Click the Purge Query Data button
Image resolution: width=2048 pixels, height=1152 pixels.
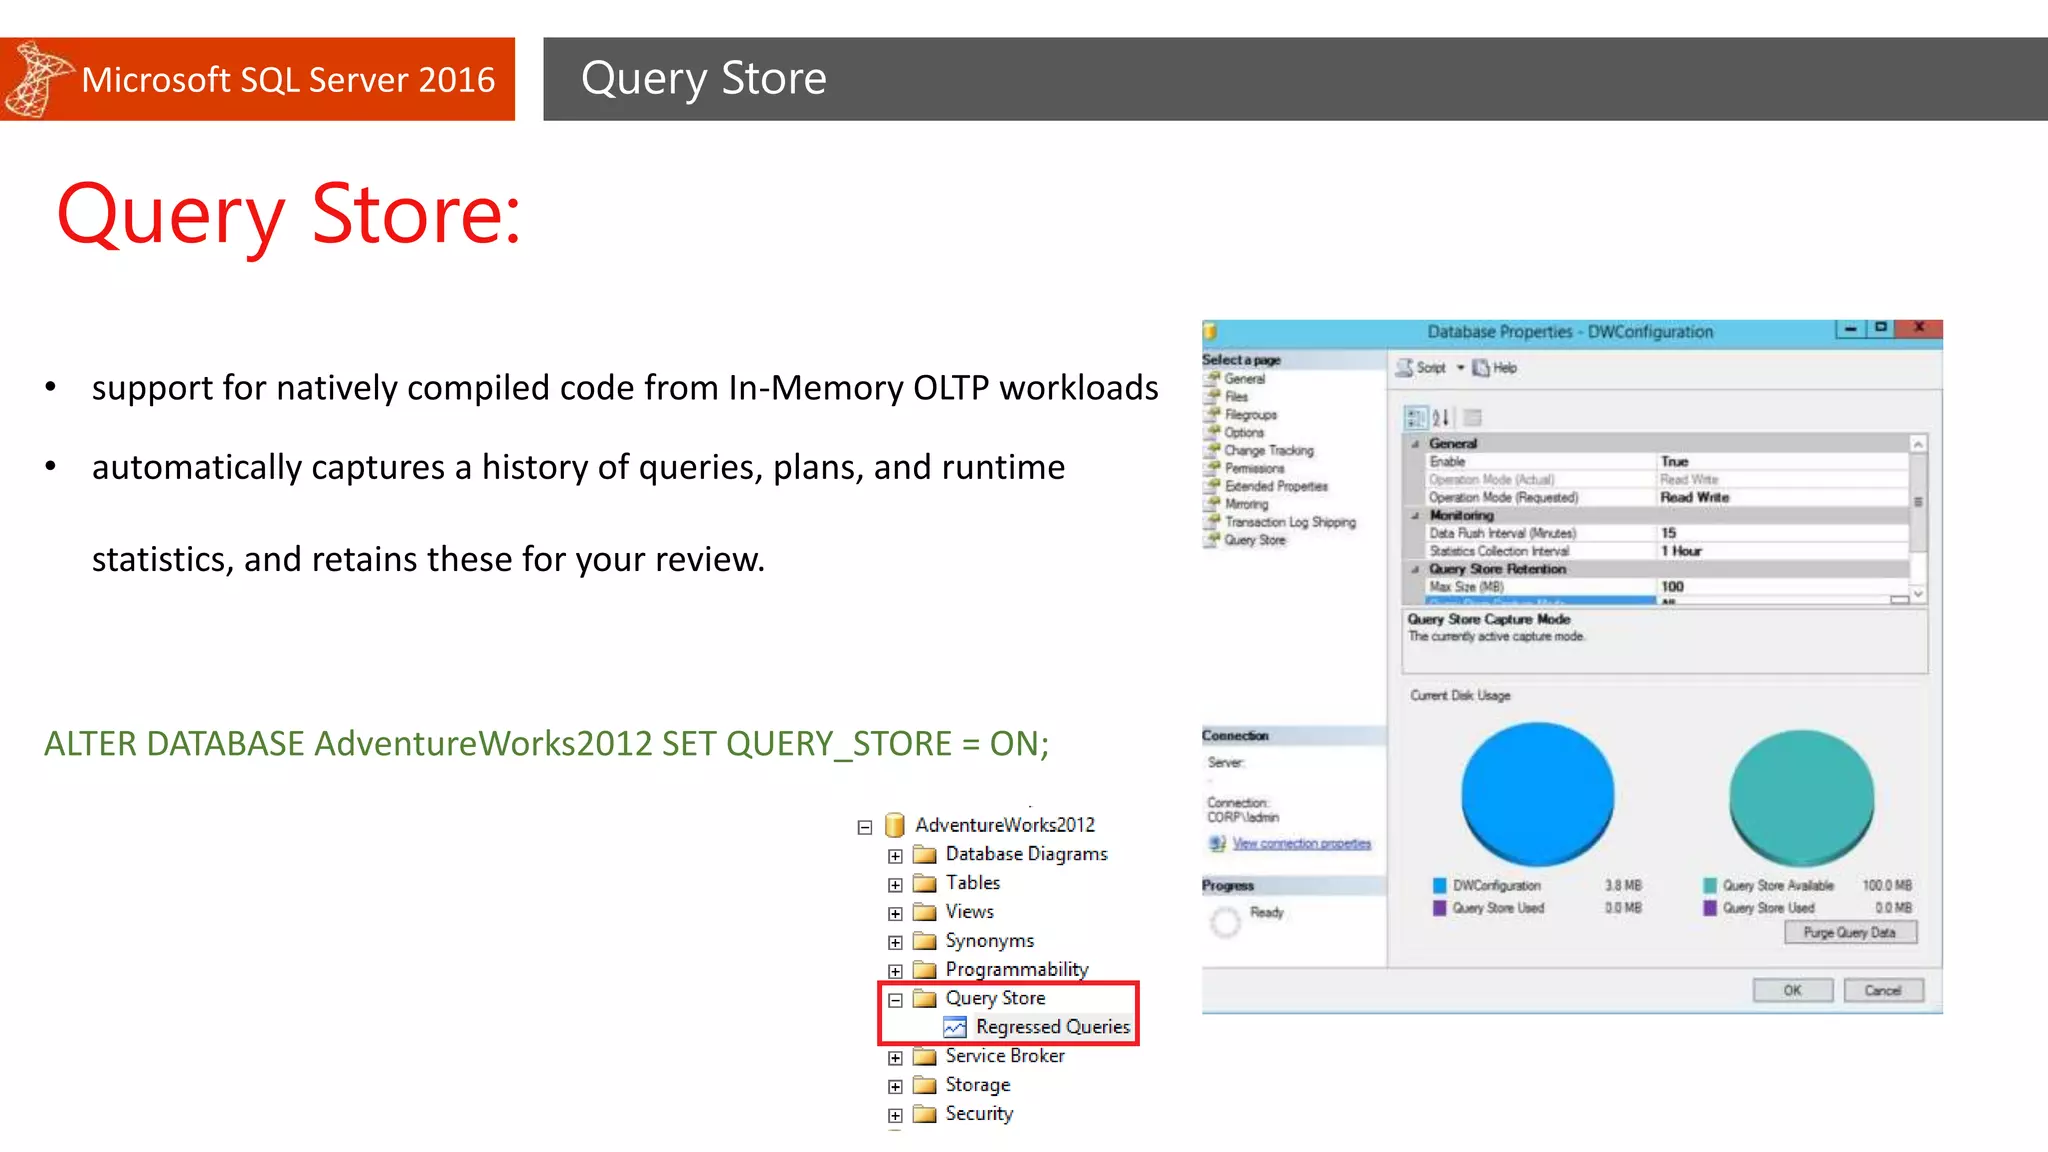tap(1850, 933)
